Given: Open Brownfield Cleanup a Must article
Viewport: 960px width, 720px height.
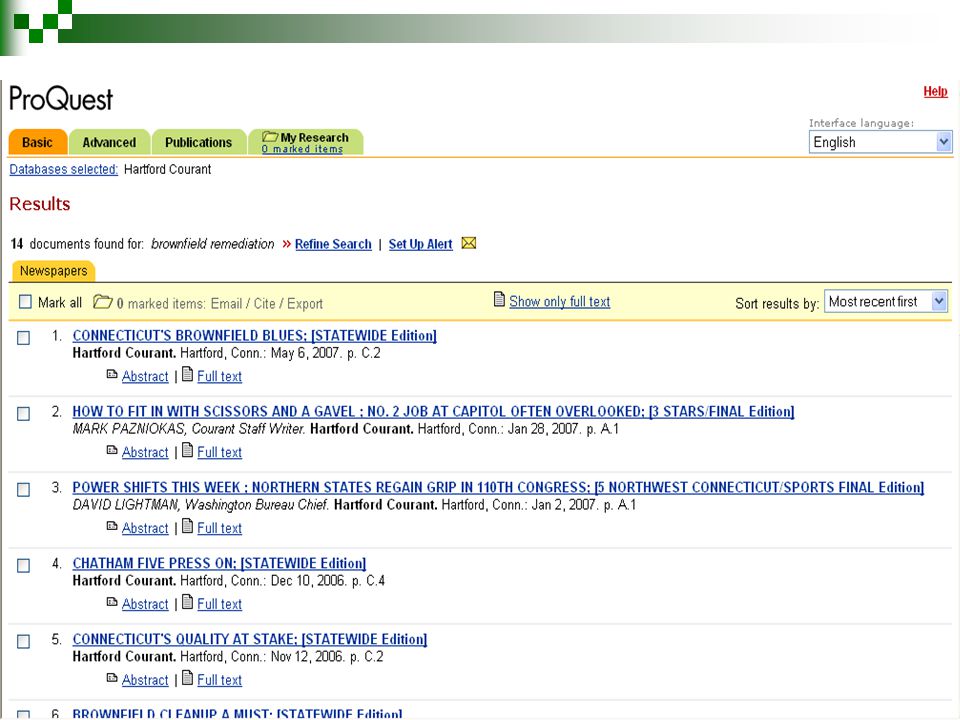Looking at the screenshot, I should [x=238, y=714].
